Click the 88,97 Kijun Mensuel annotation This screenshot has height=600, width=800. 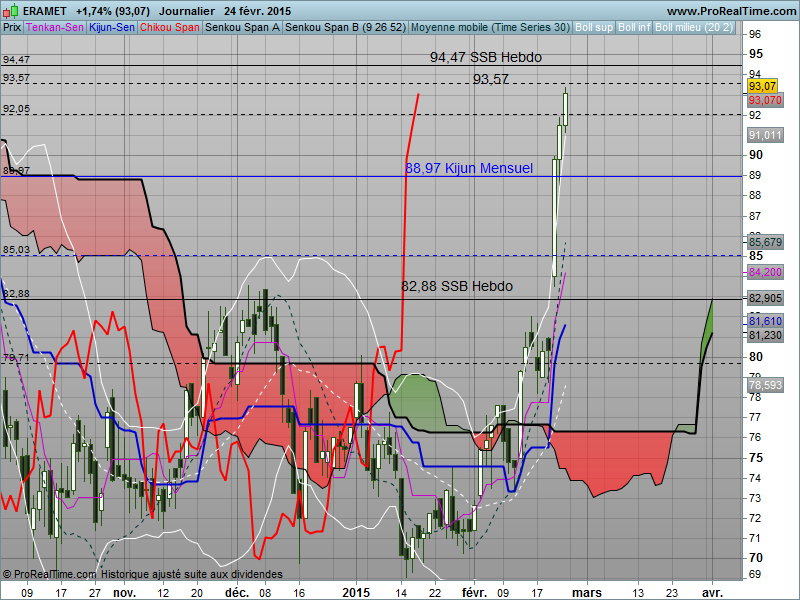coord(469,168)
